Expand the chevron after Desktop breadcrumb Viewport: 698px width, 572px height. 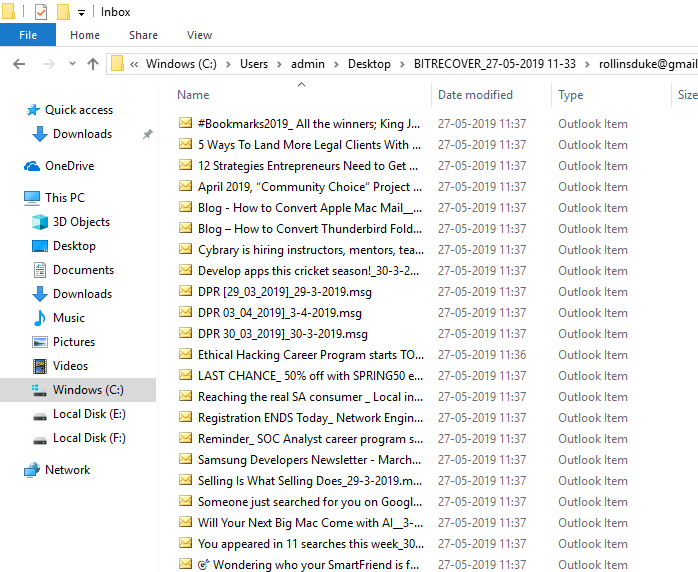pyautogui.click(x=402, y=65)
